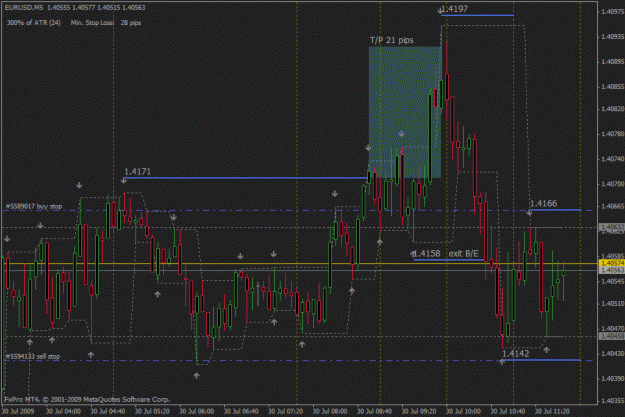This screenshot has width=625, height=417.
Task: Click the 1.4171 level label
Action: tap(138, 171)
